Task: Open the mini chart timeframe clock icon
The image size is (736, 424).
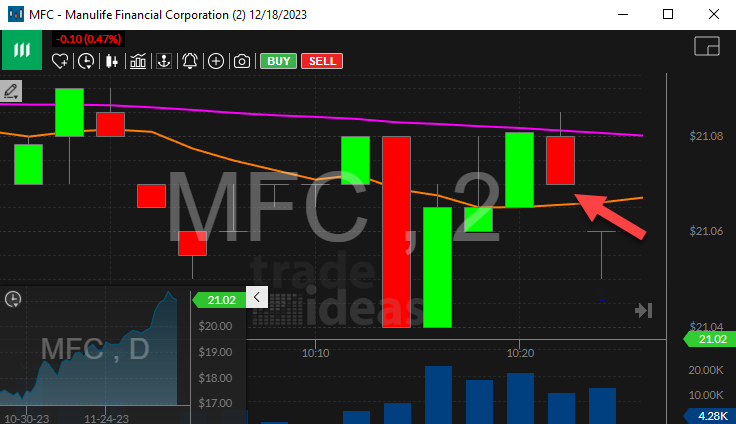Action: (13, 299)
